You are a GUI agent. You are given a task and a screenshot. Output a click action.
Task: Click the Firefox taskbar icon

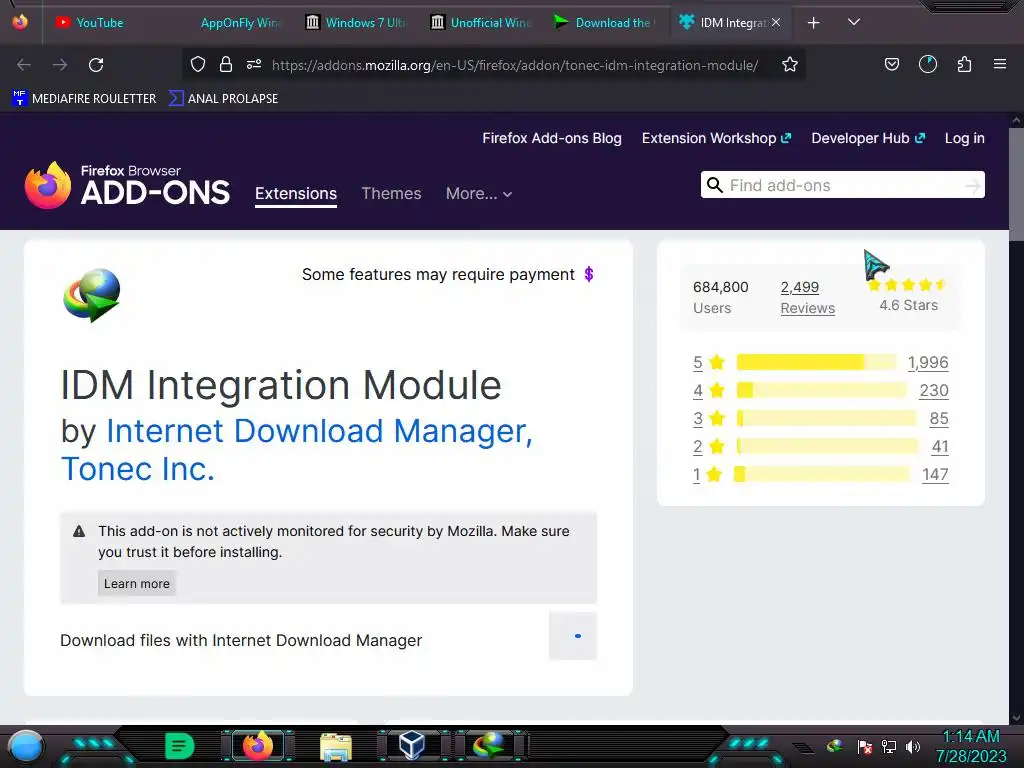point(257,746)
